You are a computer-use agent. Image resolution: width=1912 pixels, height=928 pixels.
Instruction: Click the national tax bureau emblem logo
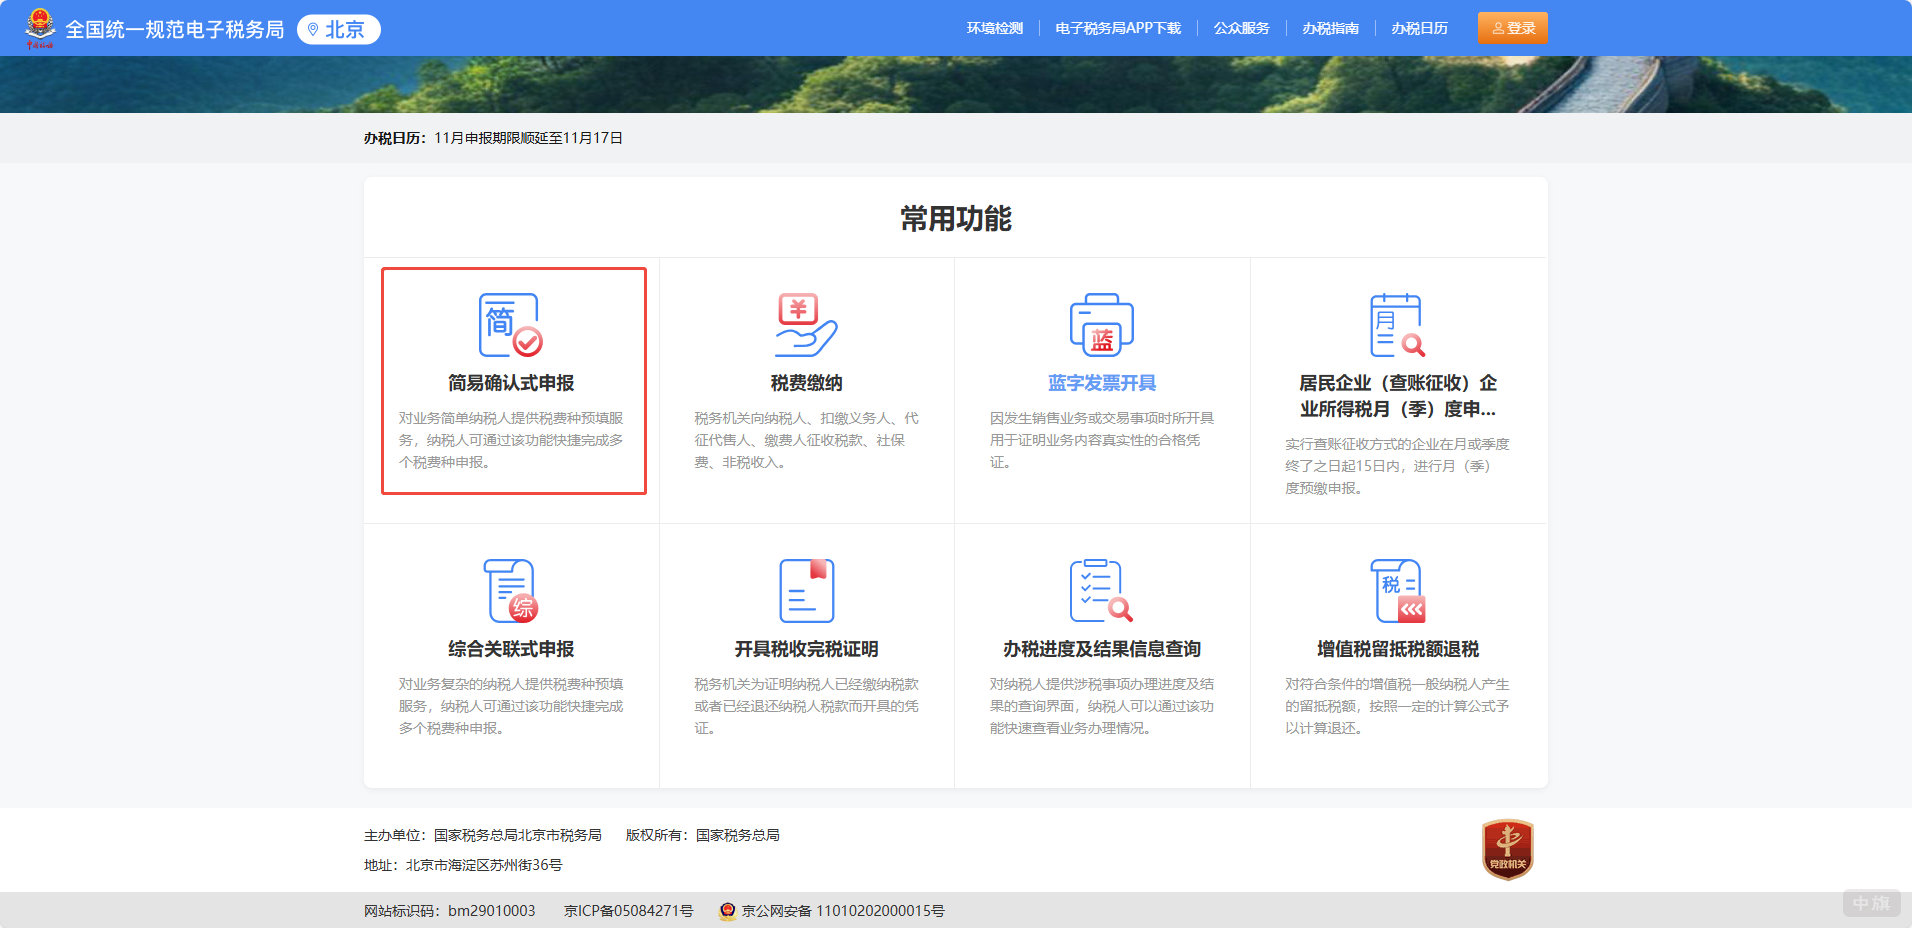tap(42, 27)
